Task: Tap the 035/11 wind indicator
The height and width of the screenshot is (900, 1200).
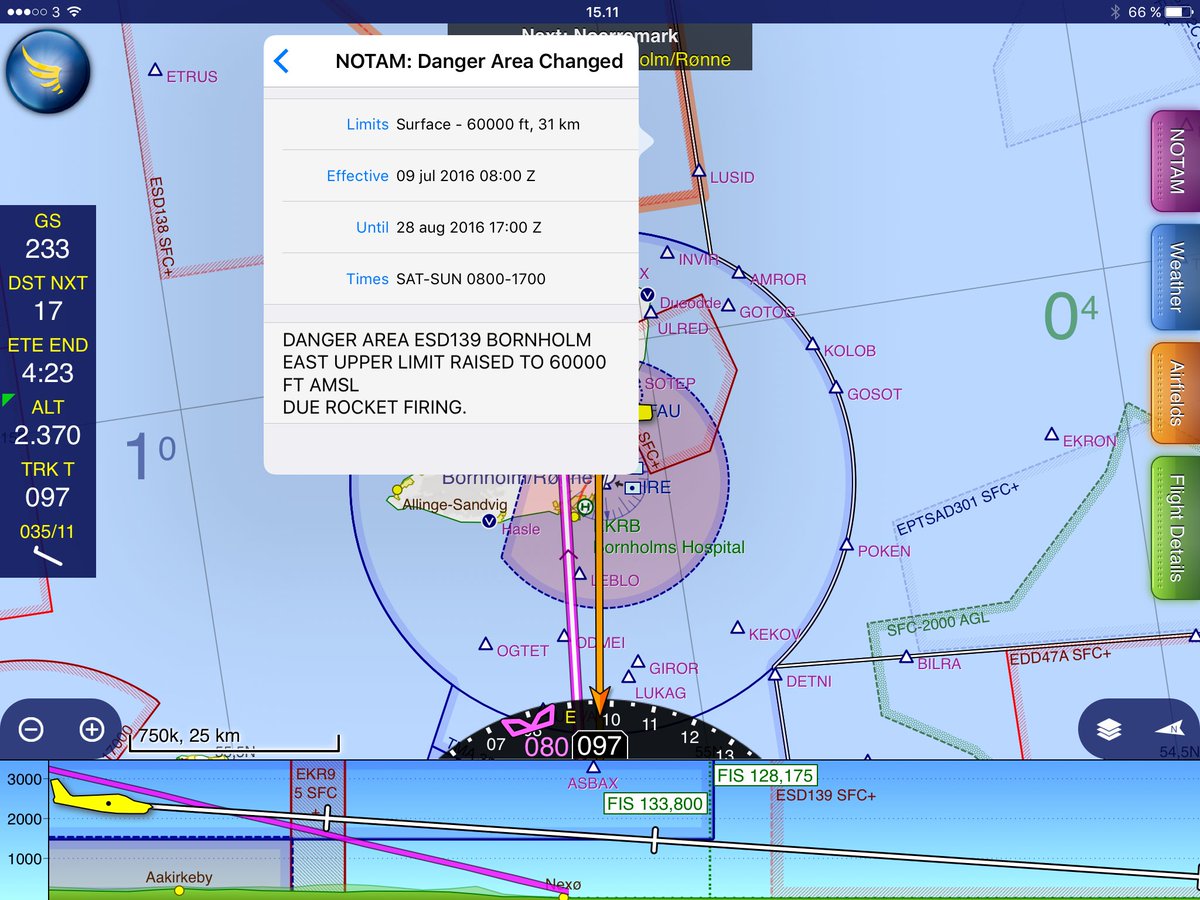Action: coord(48,543)
